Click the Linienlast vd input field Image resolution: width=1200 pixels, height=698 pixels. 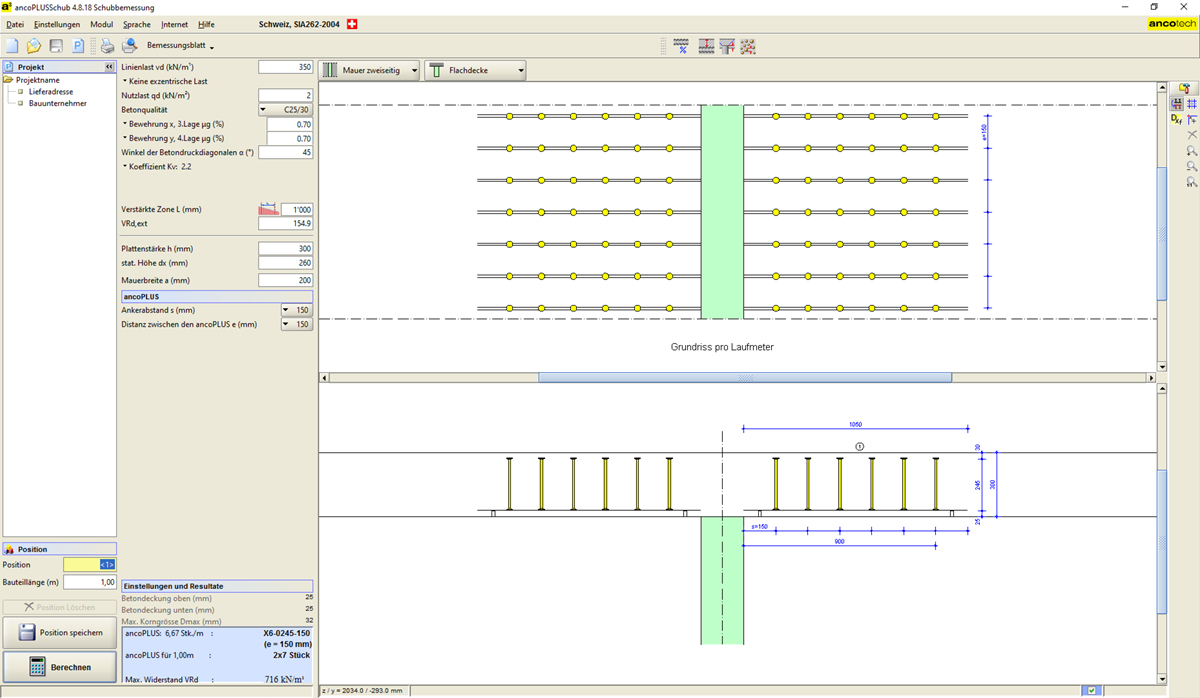point(285,67)
